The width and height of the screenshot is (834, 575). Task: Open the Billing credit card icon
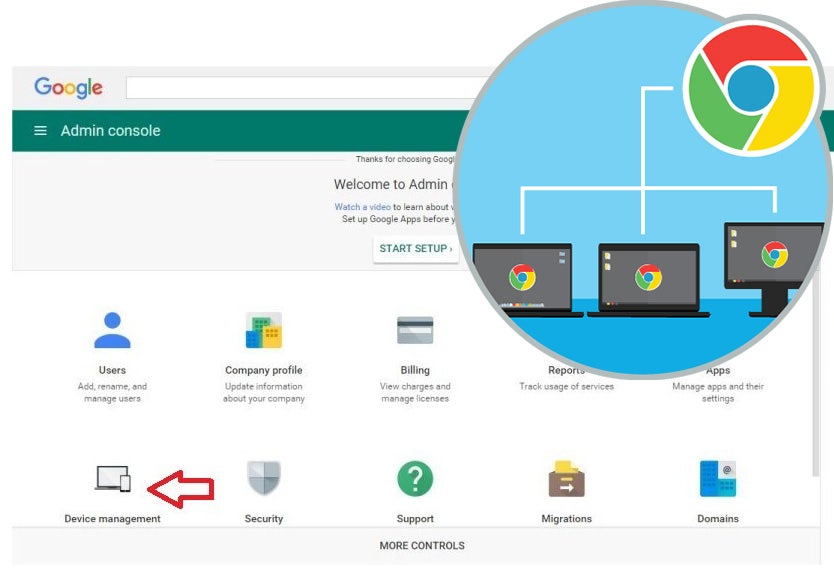415,330
